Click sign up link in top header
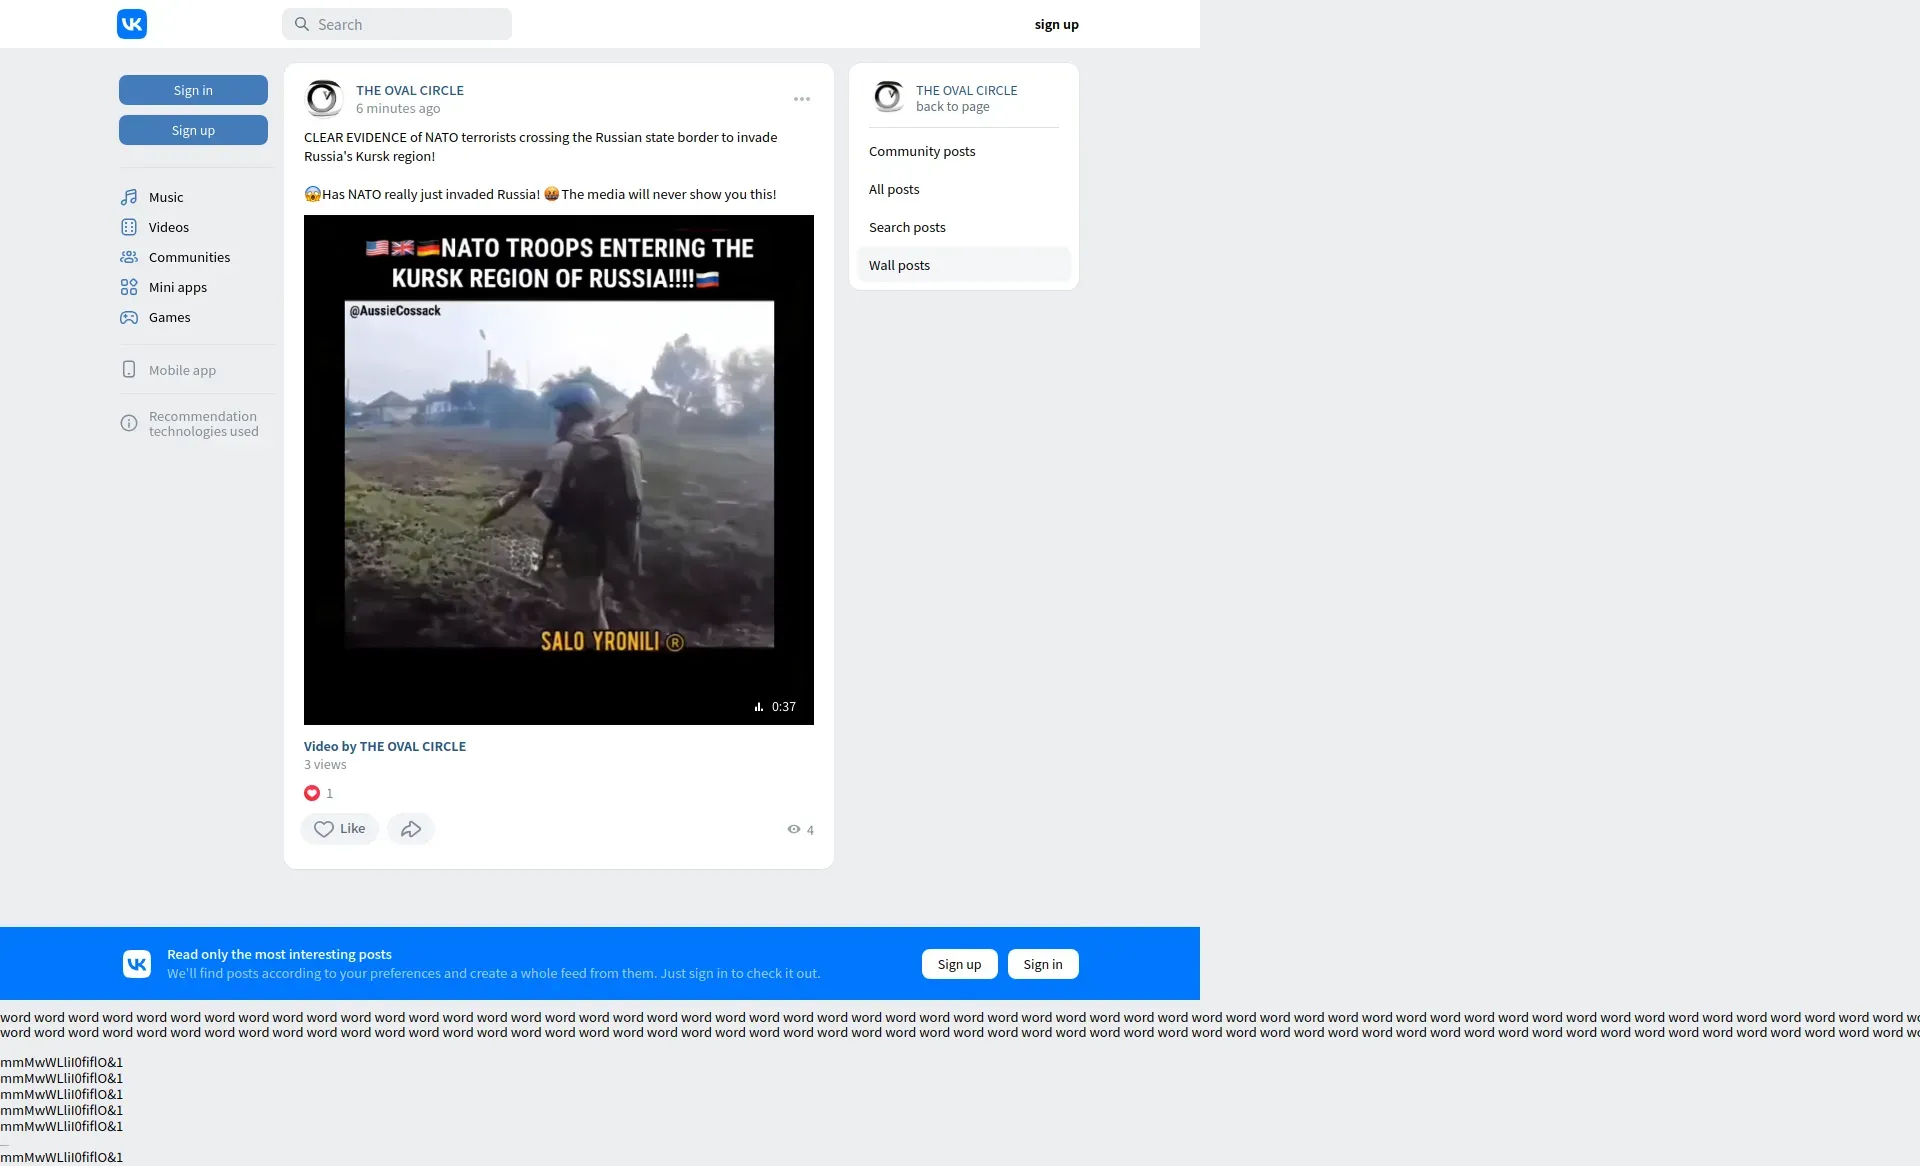Viewport: 1920px width, 1166px height. [x=1057, y=24]
